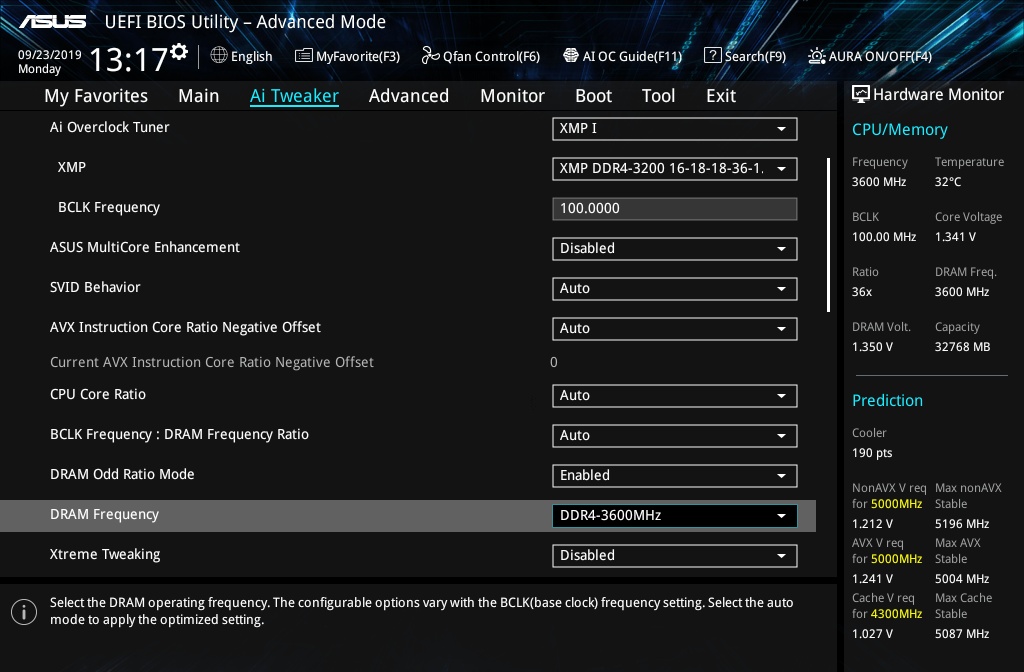
Task: Open ASUS MultiCore Enhancement dropdown
Action: pos(675,249)
